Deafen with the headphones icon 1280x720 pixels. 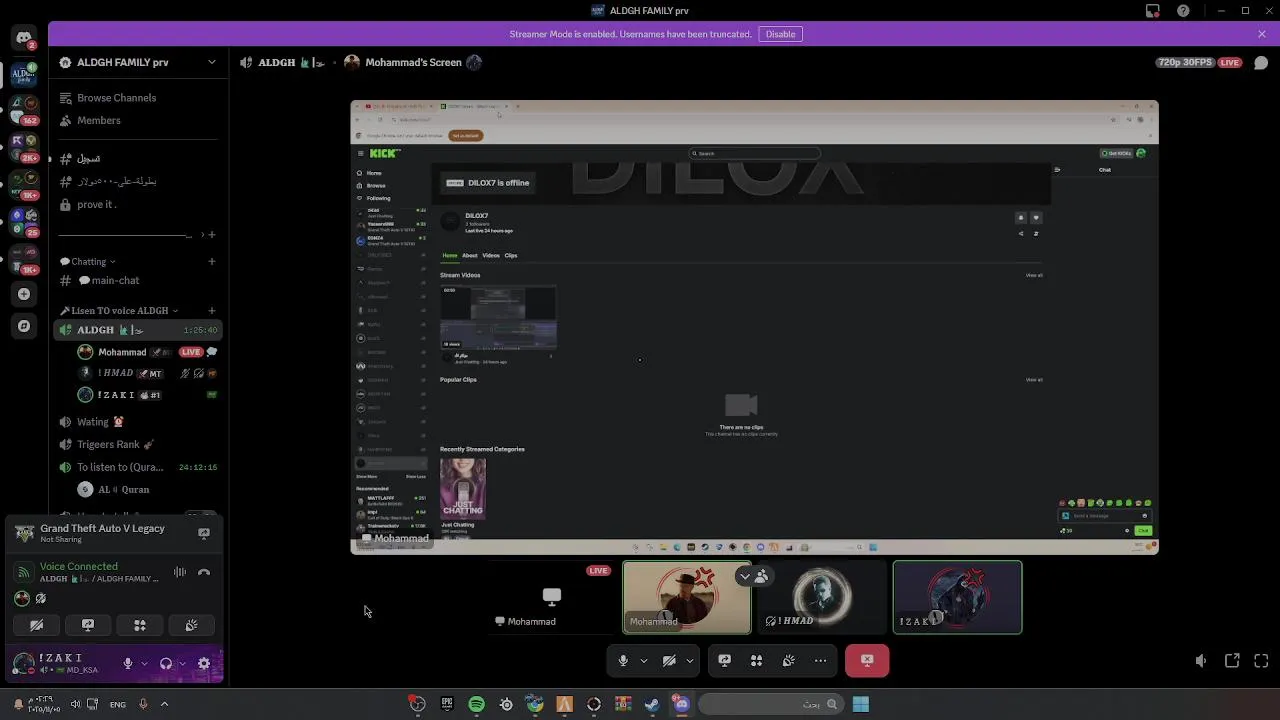(166, 663)
